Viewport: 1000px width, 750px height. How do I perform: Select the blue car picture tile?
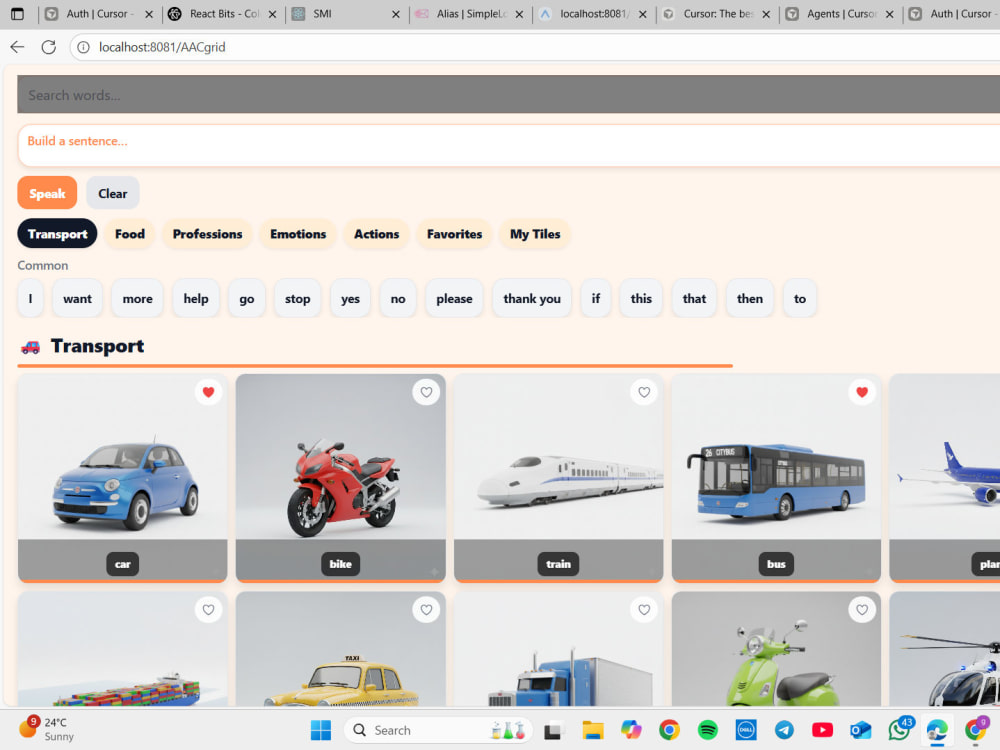tap(122, 478)
